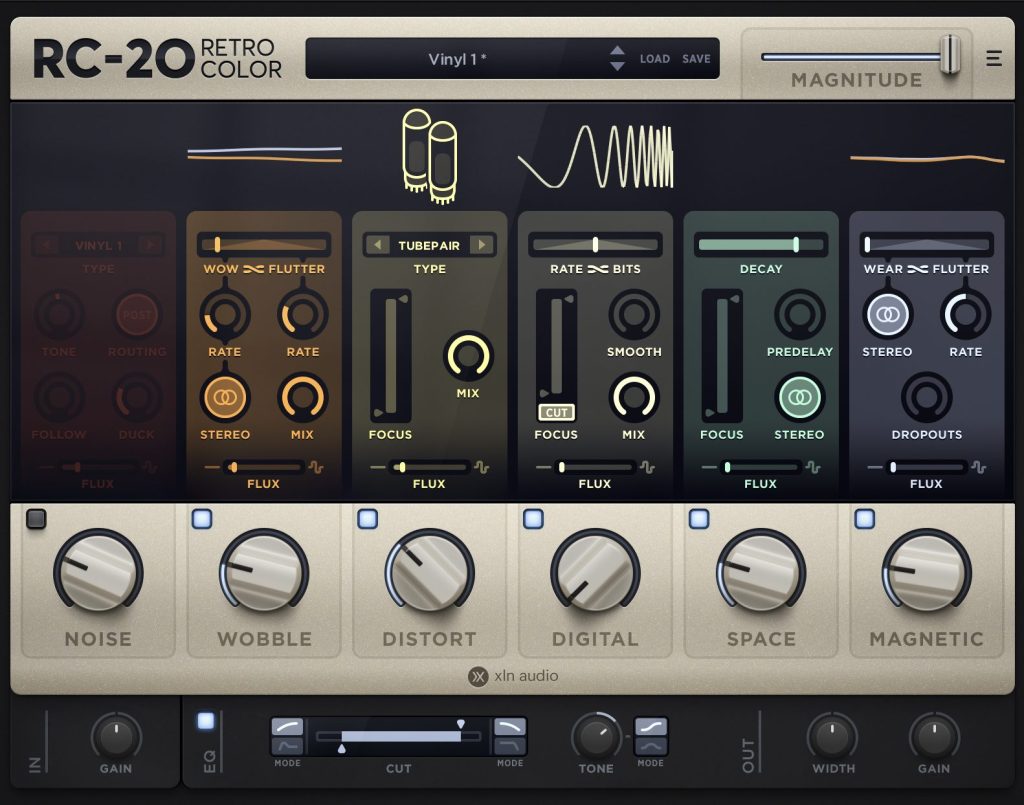The height and width of the screenshot is (805, 1024).
Task: Click the tube pair illustration
Action: (x=430, y=157)
